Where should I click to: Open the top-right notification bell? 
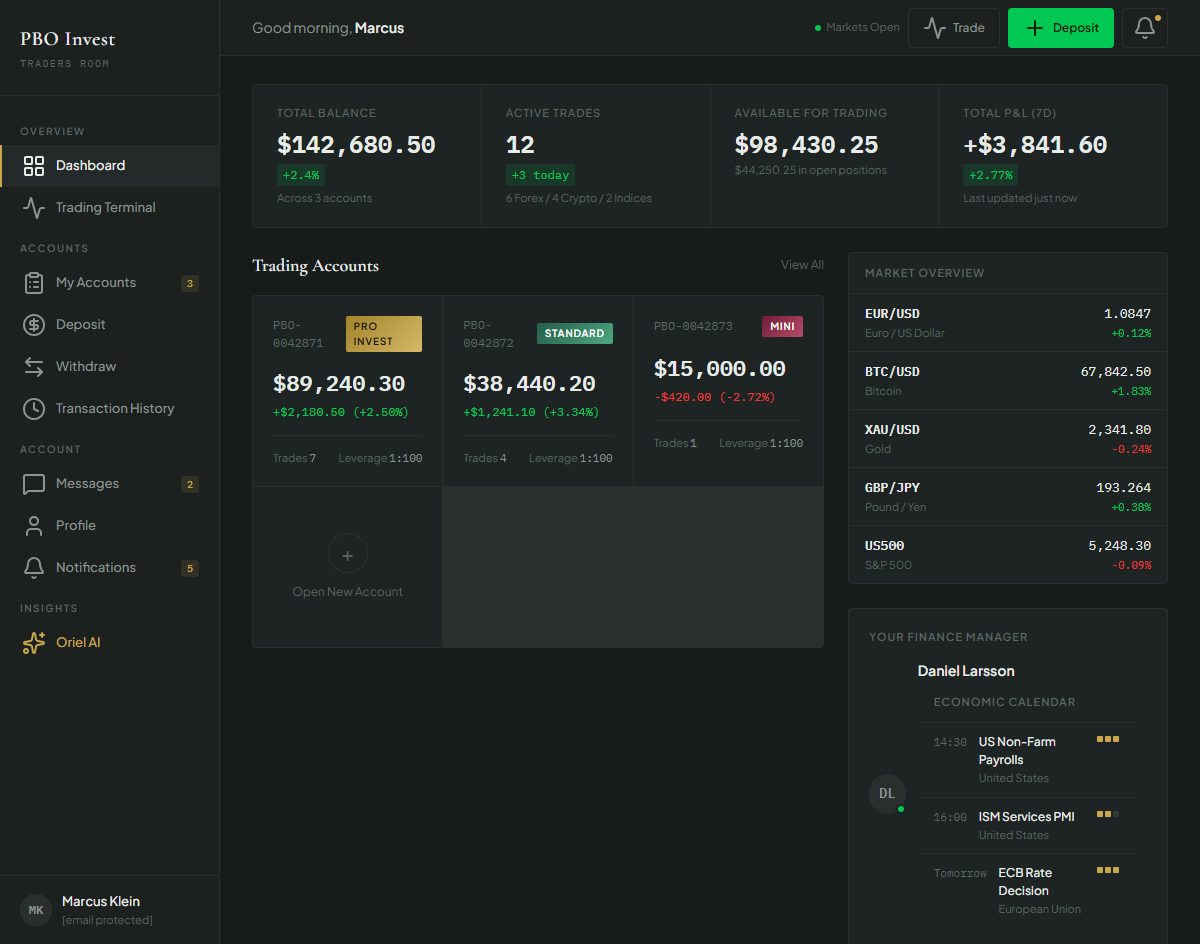(1144, 27)
